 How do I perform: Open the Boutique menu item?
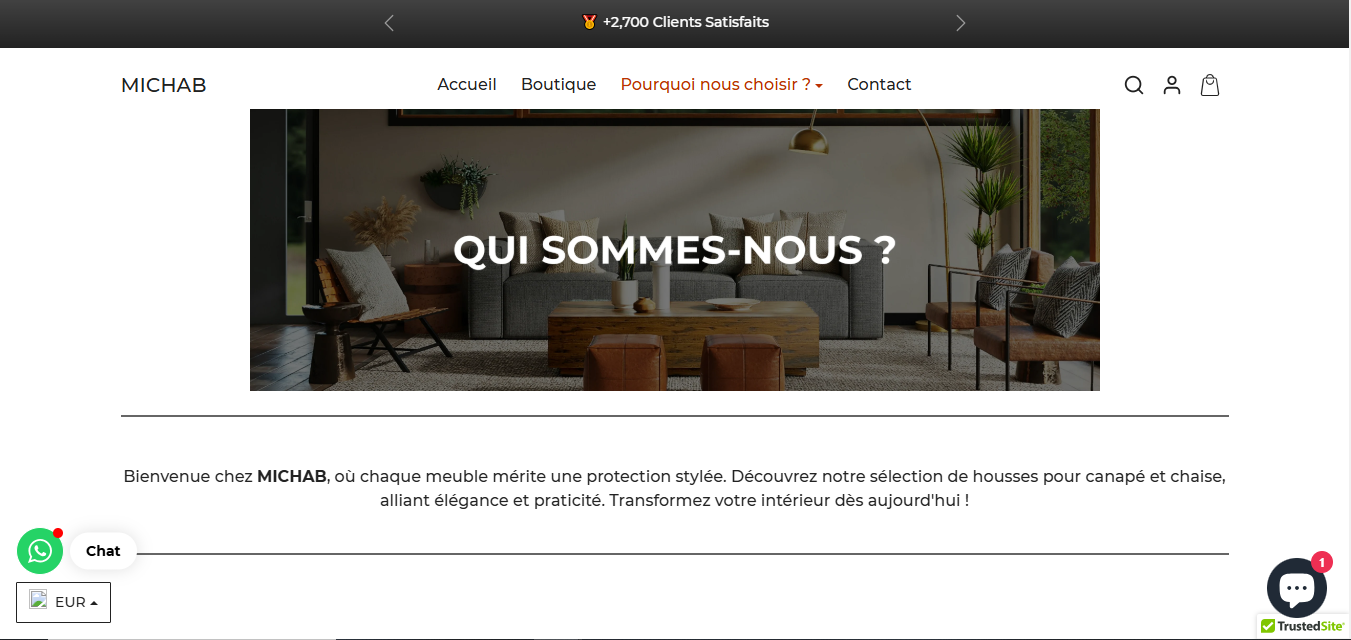558,85
